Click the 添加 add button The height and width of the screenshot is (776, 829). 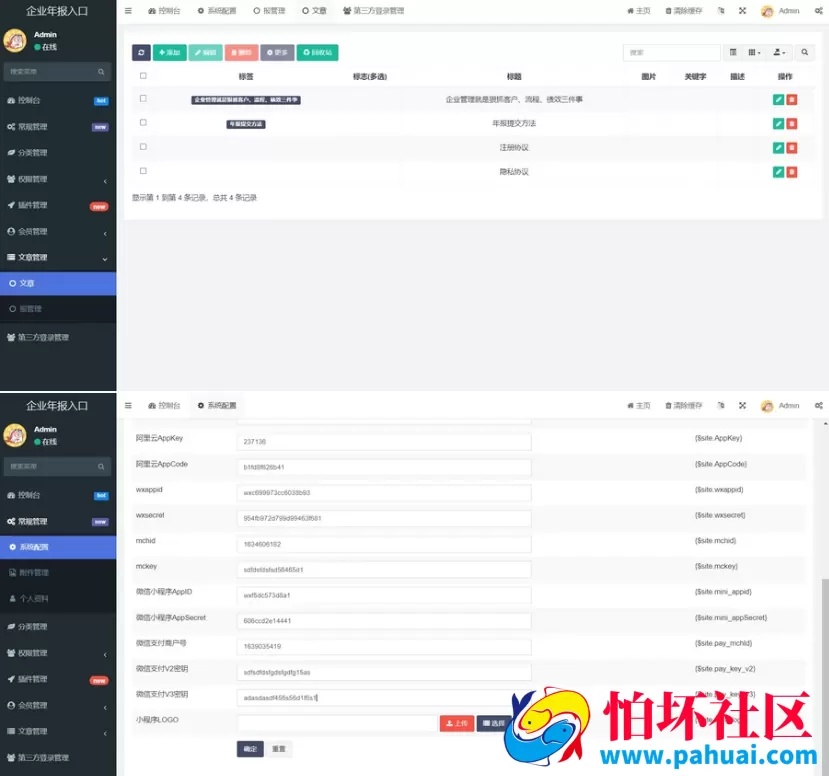point(168,51)
